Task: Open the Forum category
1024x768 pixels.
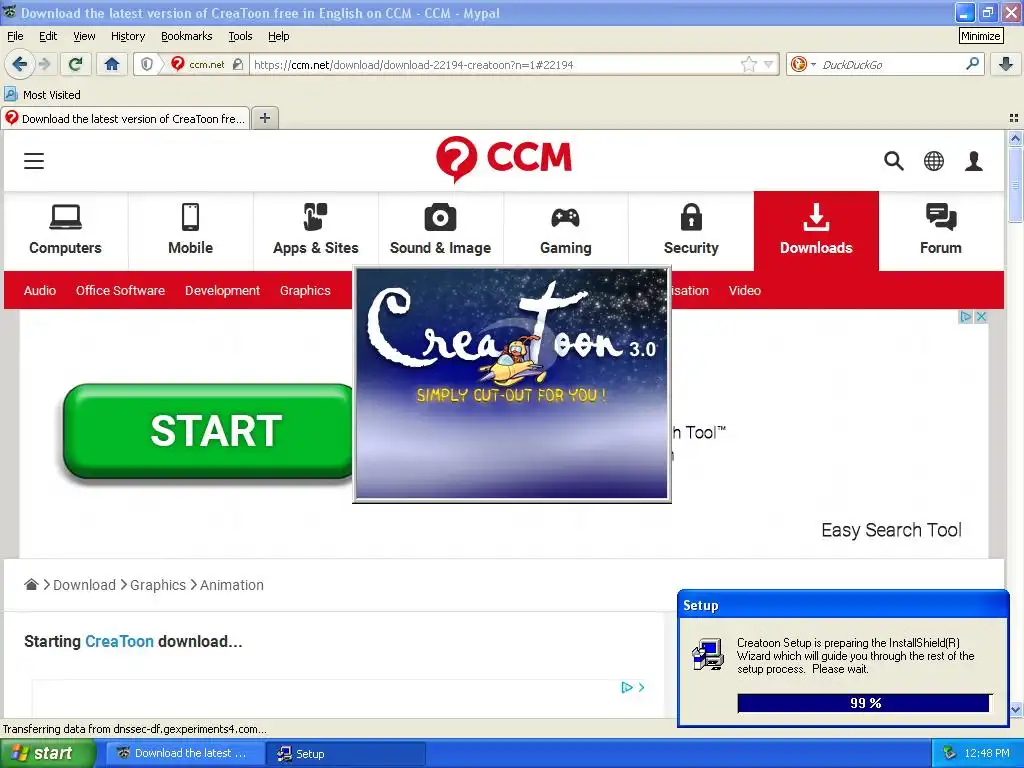Action: tap(940, 231)
